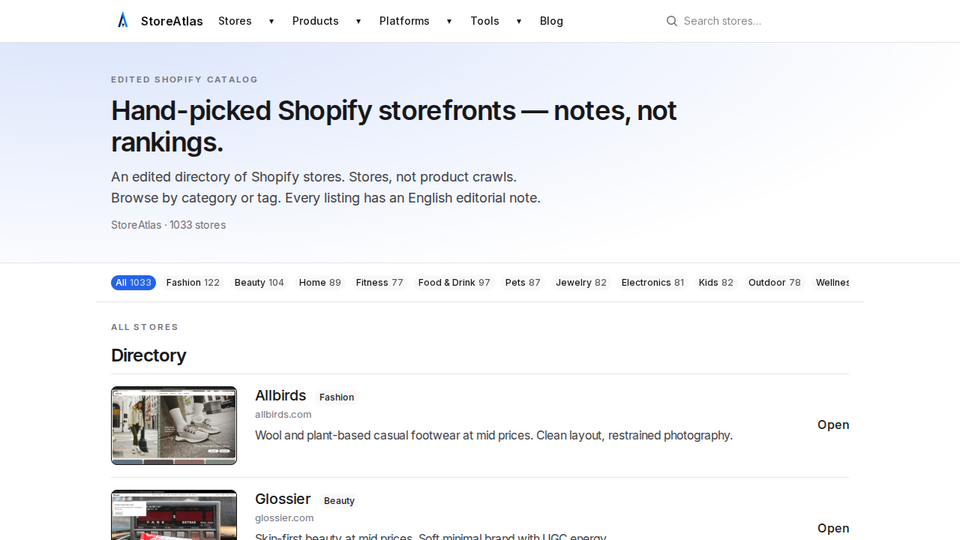This screenshot has width=960, height=540.
Task: Filter by Food & Drink 97 category
Action: tap(454, 282)
